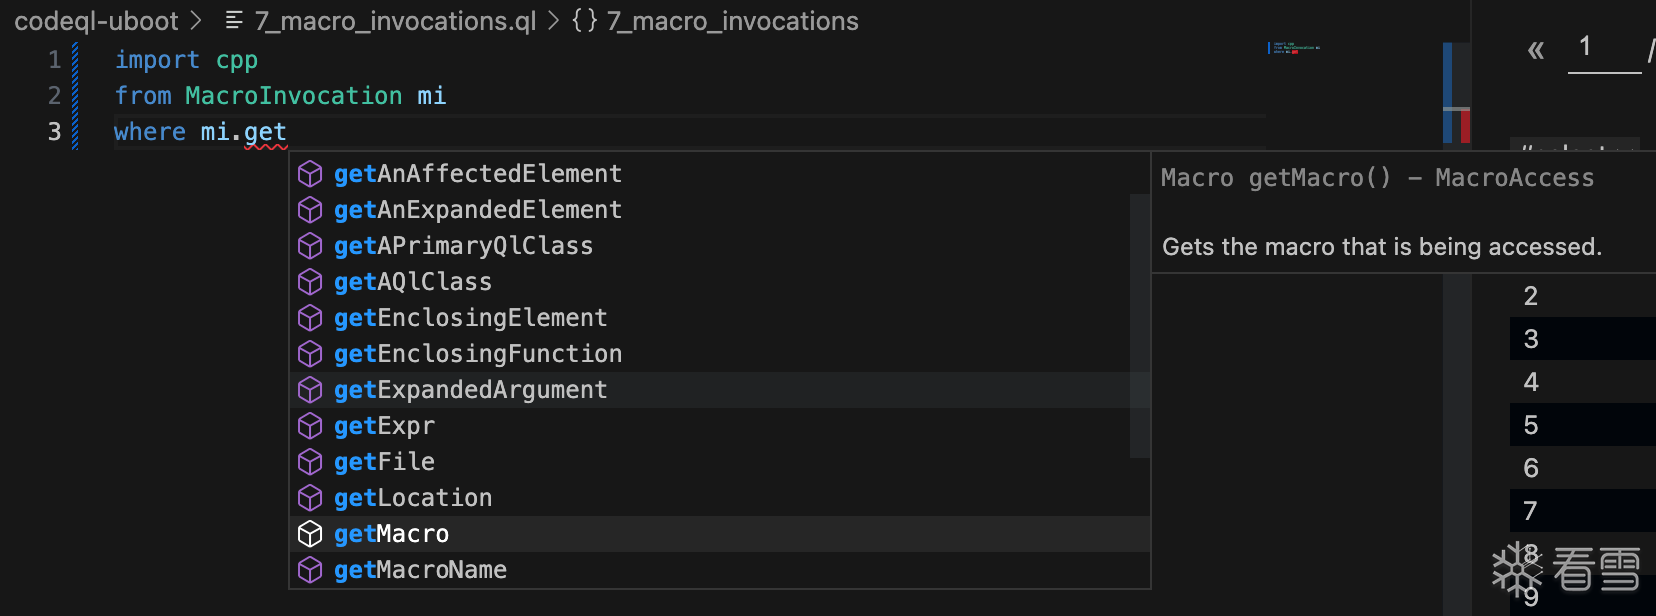
Task: Expand the 7_macro_invocations symbol breadcrumb
Action: coord(732,21)
